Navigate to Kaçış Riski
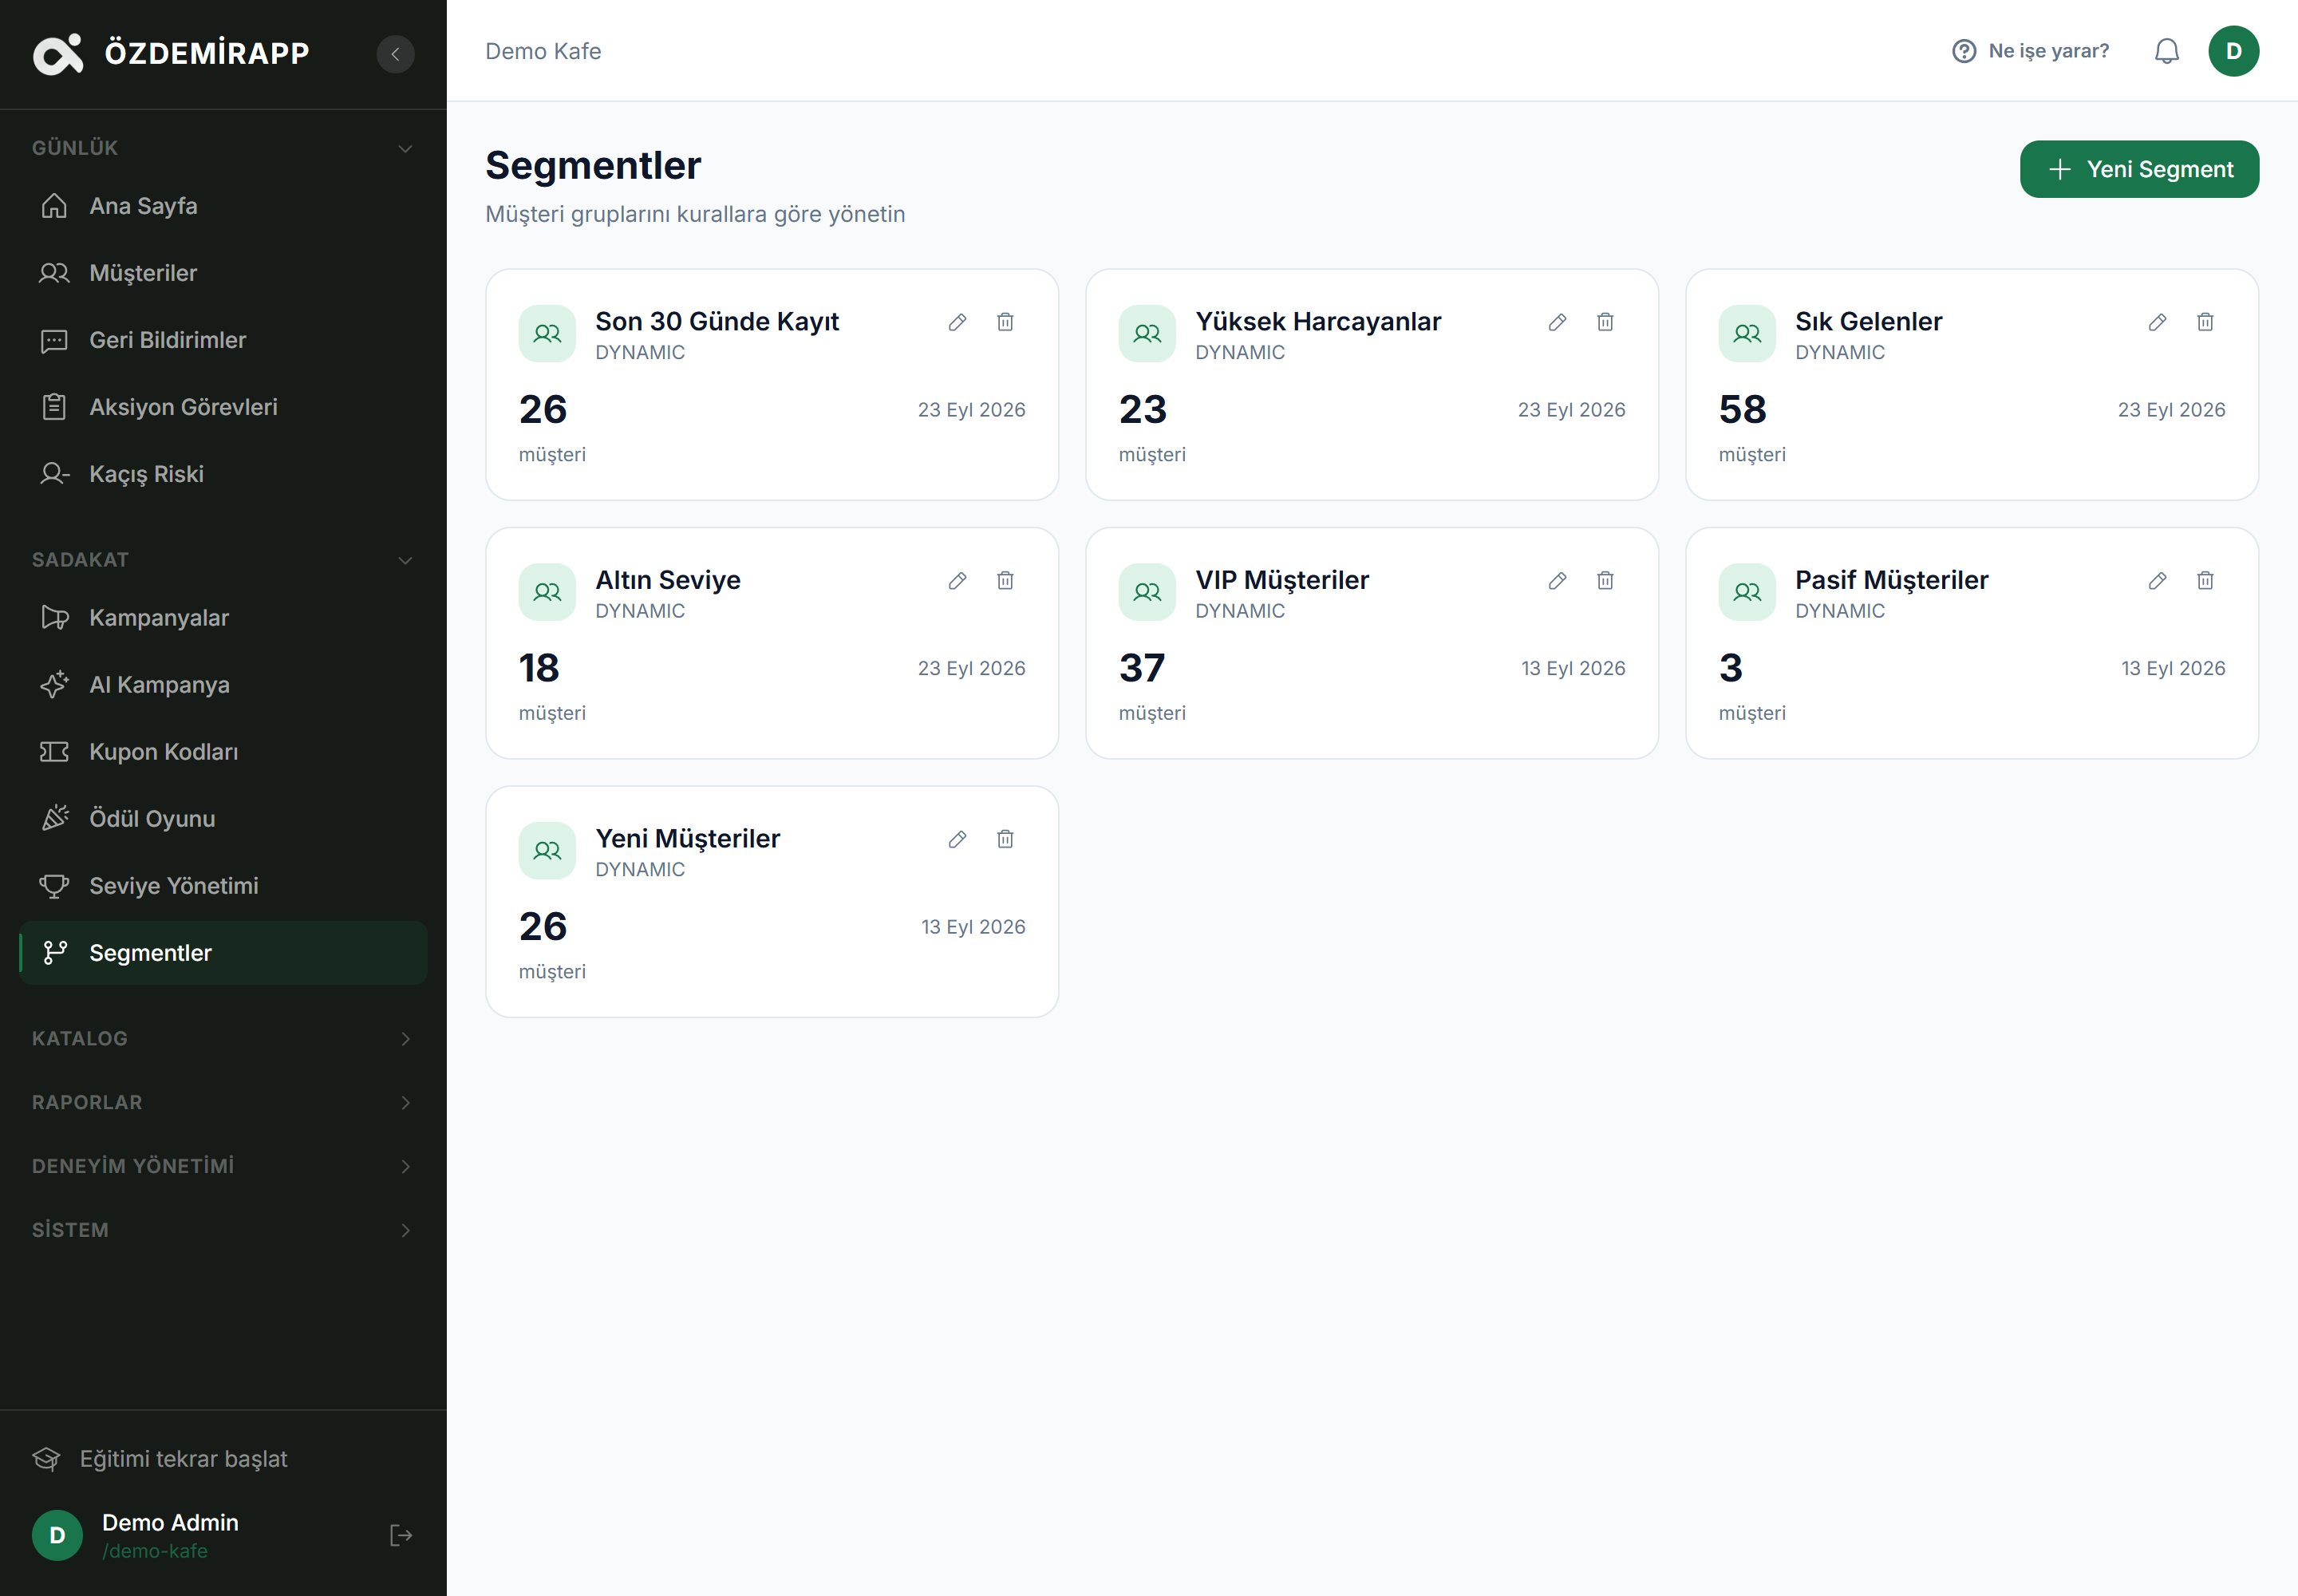Image resolution: width=2298 pixels, height=1596 pixels. pyautogui.click(x=223, y=474)
